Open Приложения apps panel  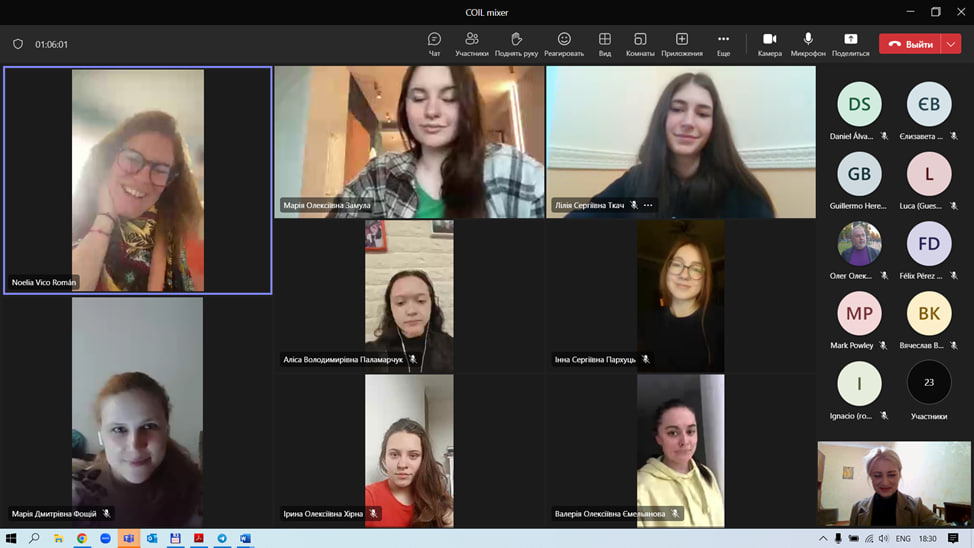682,44
